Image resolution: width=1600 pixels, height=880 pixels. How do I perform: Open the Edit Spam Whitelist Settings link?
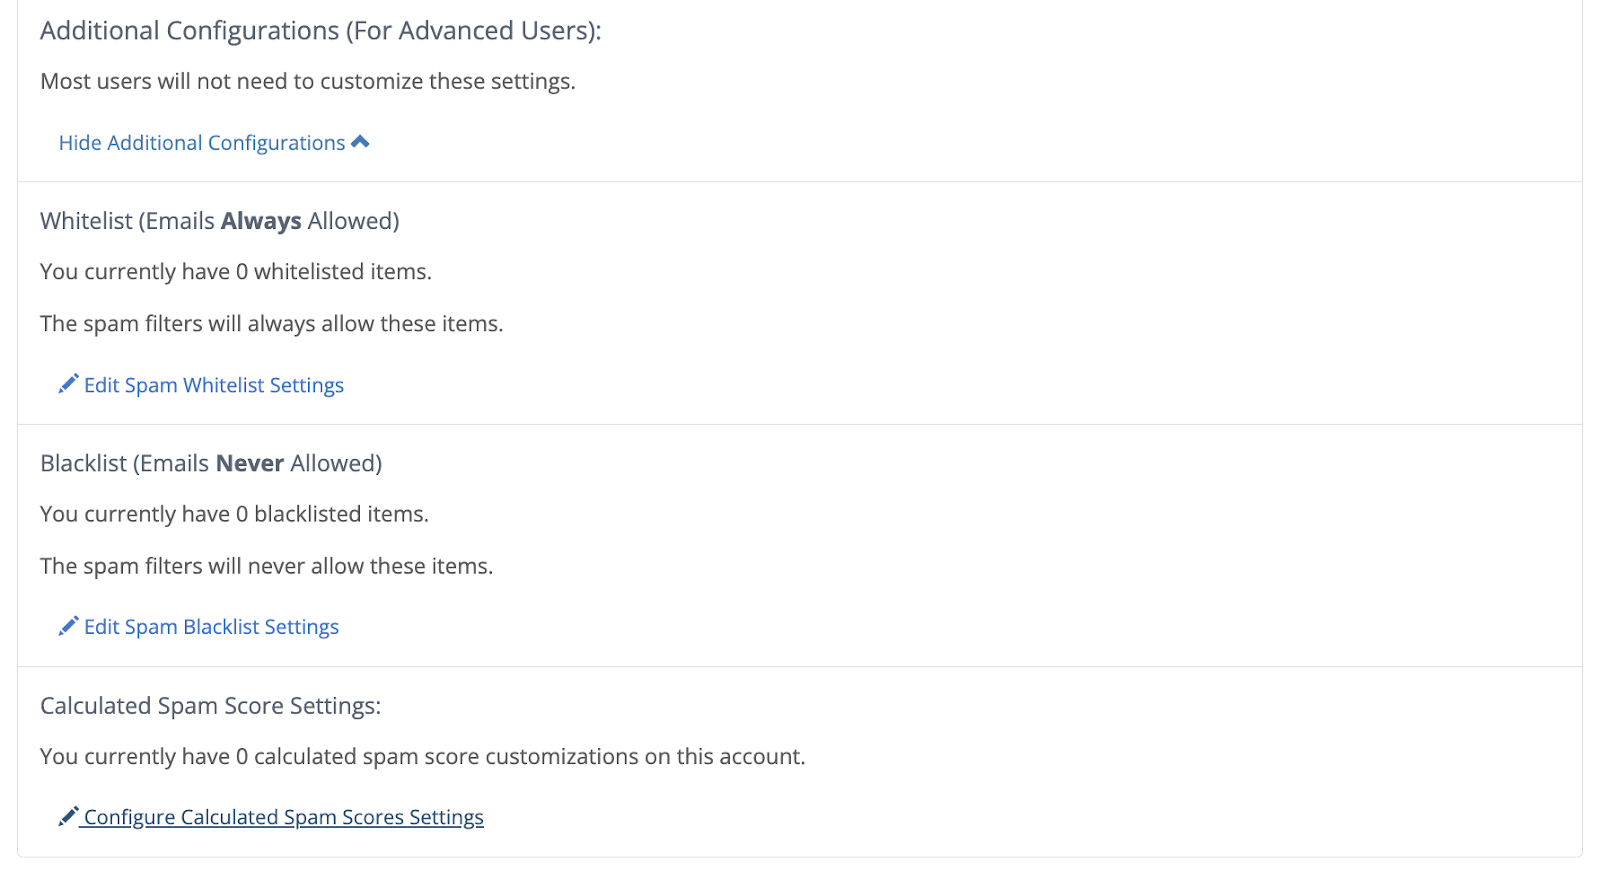coord(213,385)
